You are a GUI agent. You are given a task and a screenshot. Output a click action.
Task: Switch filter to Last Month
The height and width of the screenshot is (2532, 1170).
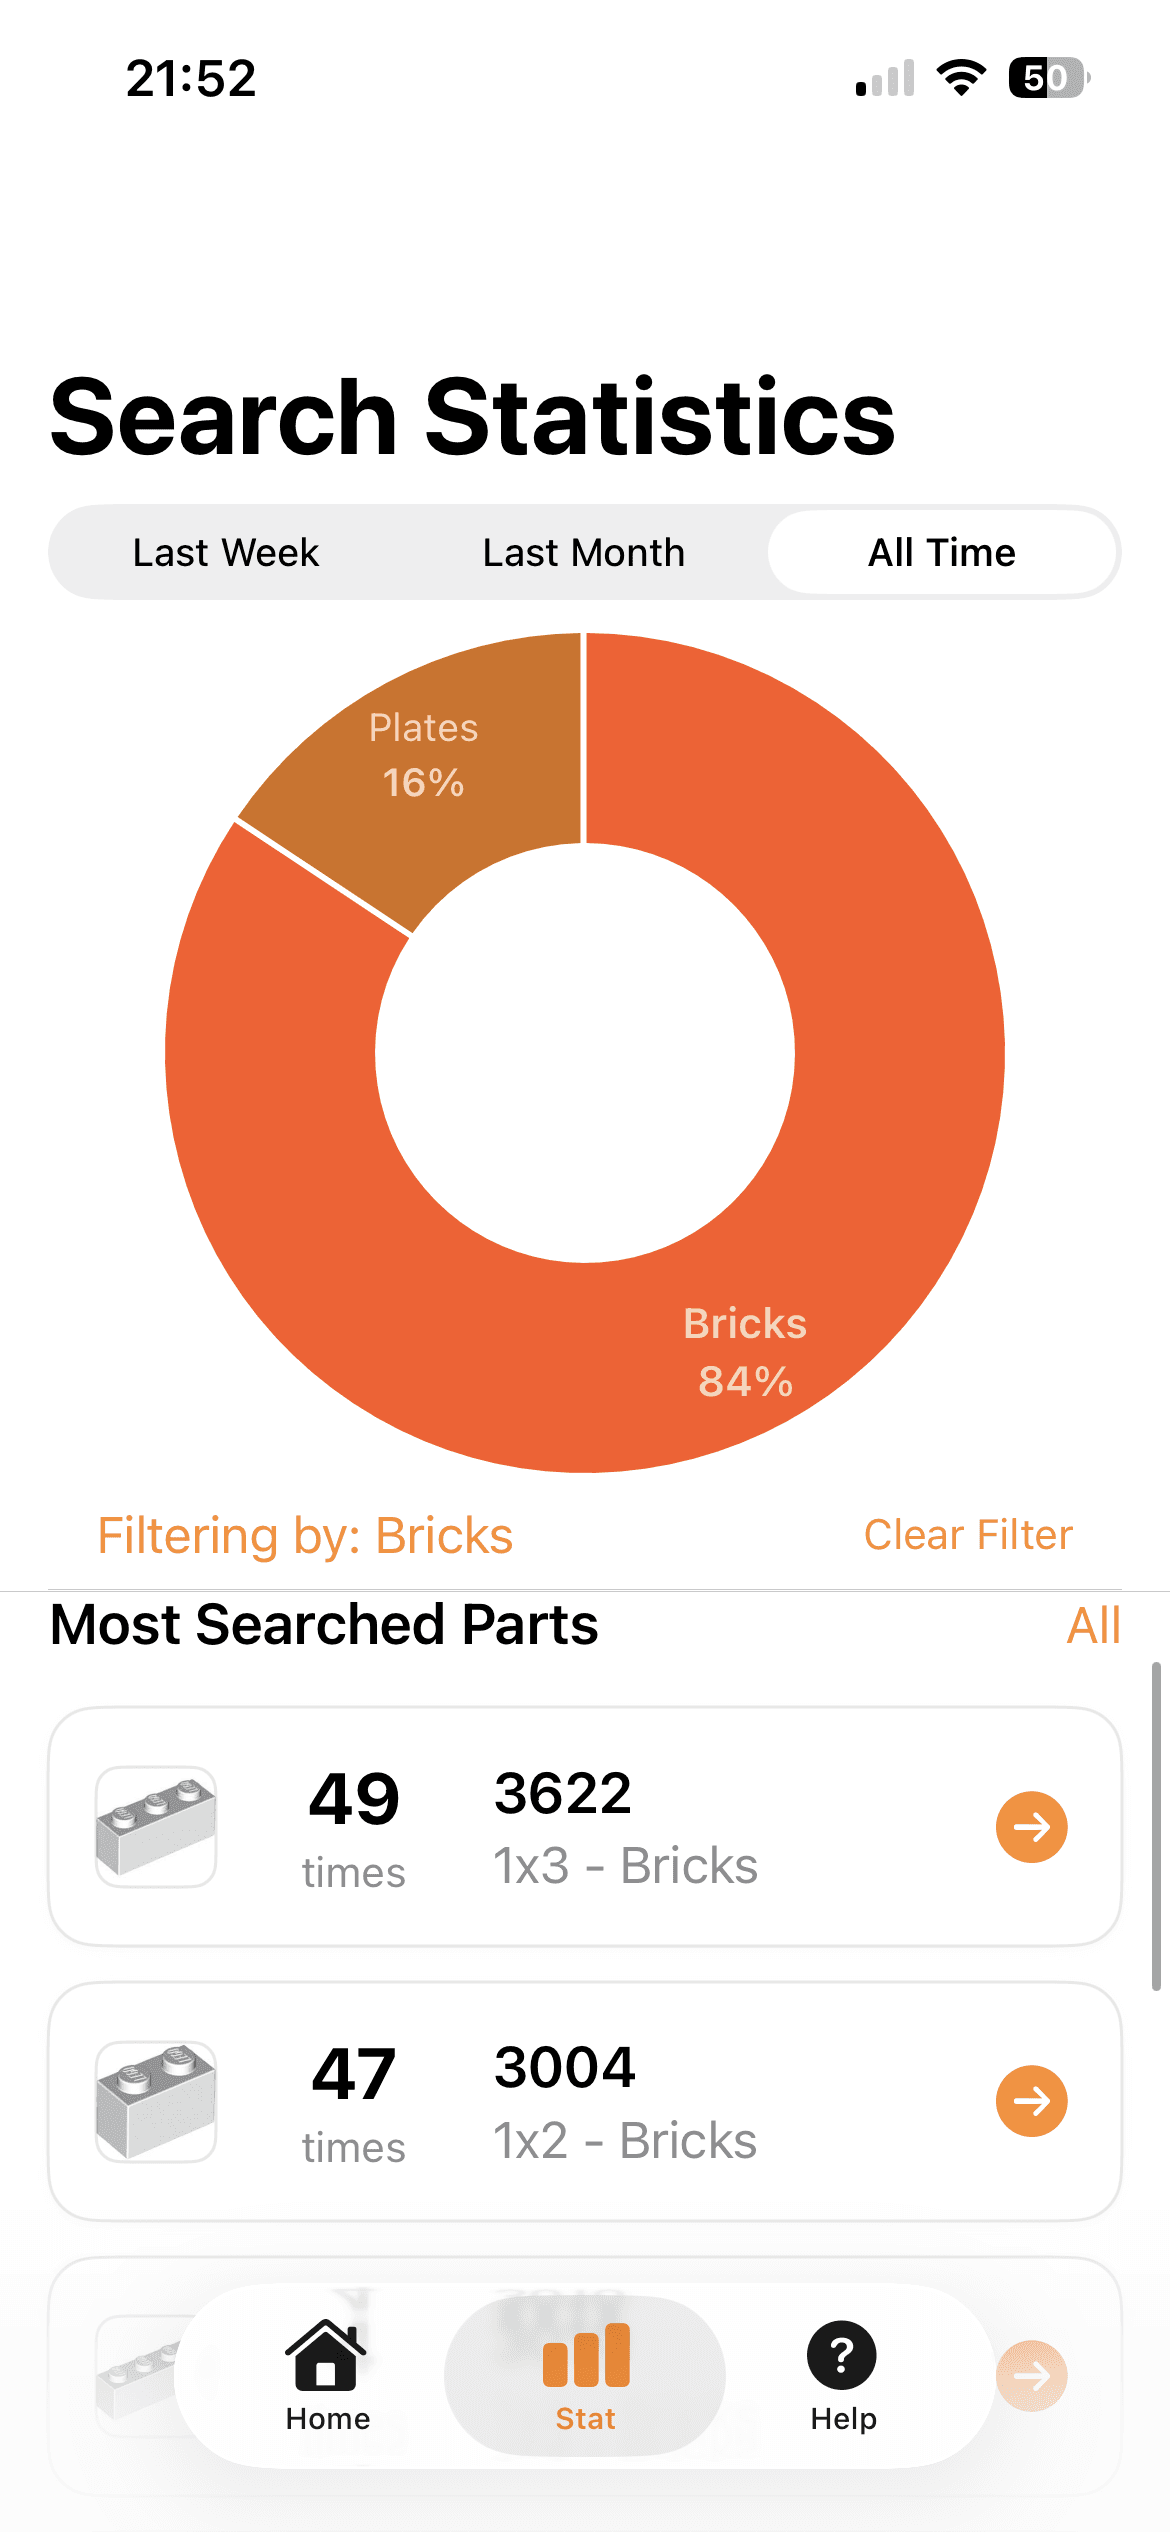(583, 552)
